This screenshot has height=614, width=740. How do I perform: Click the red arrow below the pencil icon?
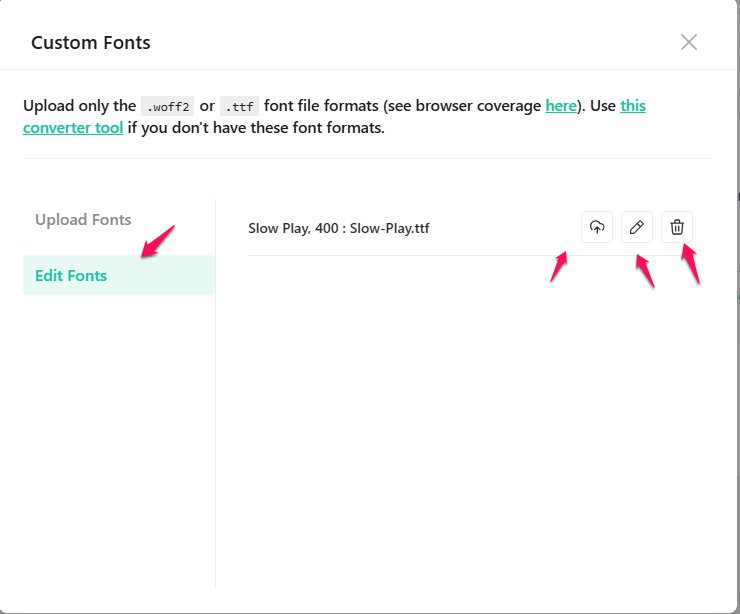(645, 271)
